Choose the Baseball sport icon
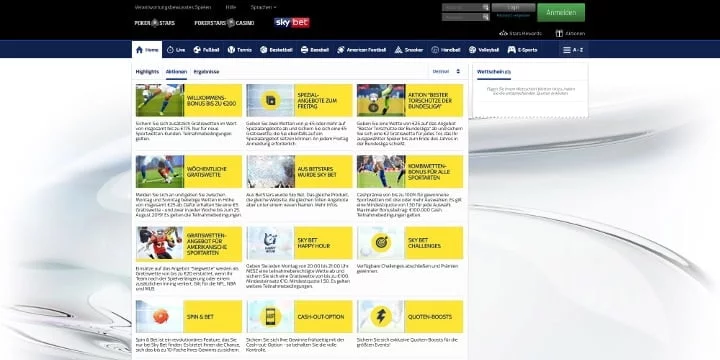The height and width of the screenshot is (360, 720). point(304,50)
